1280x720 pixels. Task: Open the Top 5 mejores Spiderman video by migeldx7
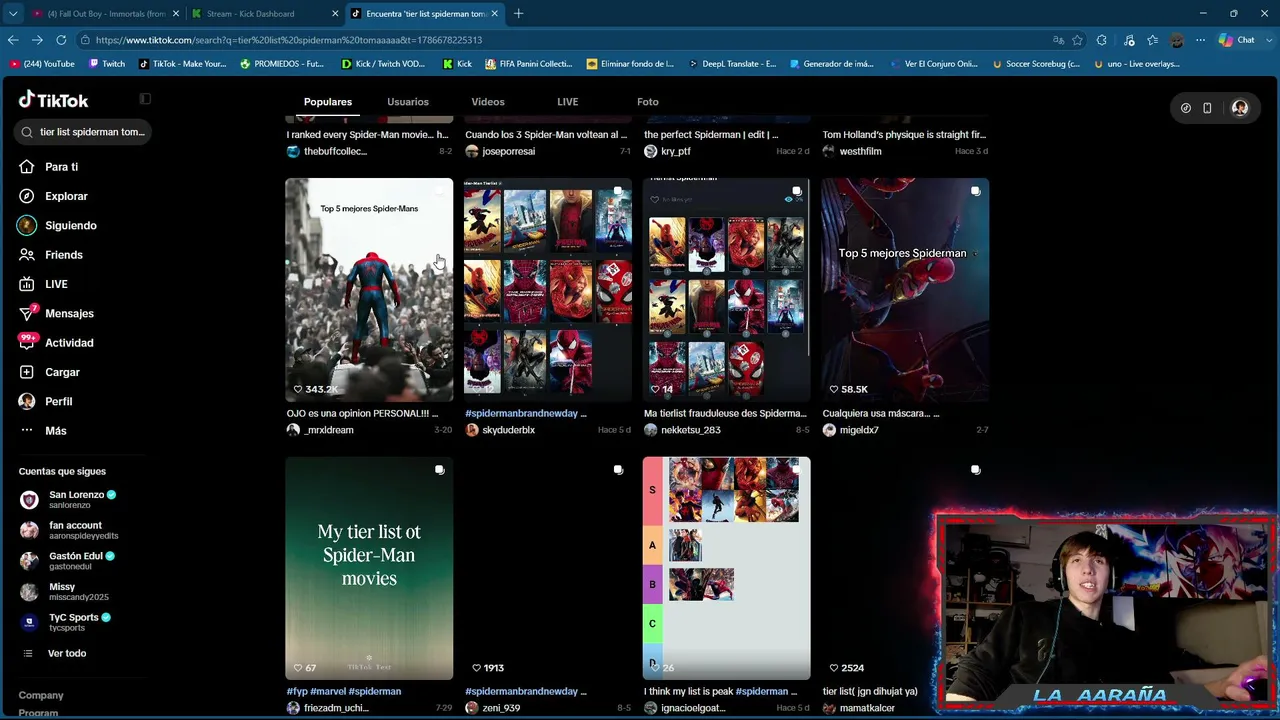point(905,290)
